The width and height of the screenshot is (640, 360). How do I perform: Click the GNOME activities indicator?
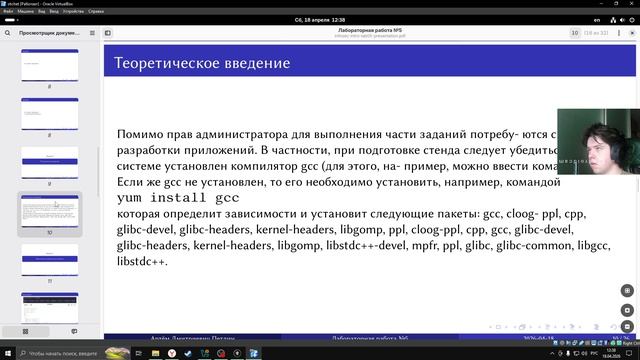pos(11,20)
